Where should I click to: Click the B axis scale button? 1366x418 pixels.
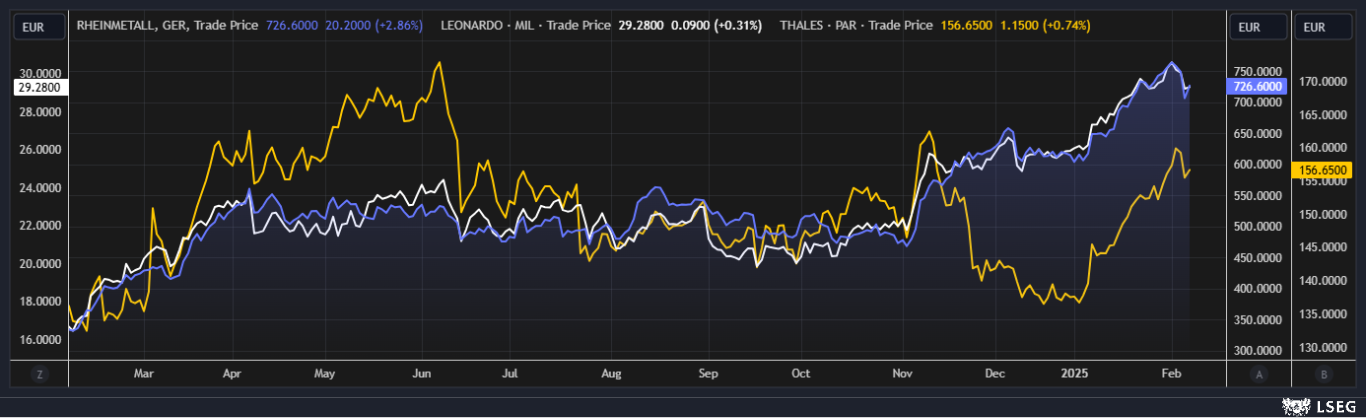(x=1325, y=374)
